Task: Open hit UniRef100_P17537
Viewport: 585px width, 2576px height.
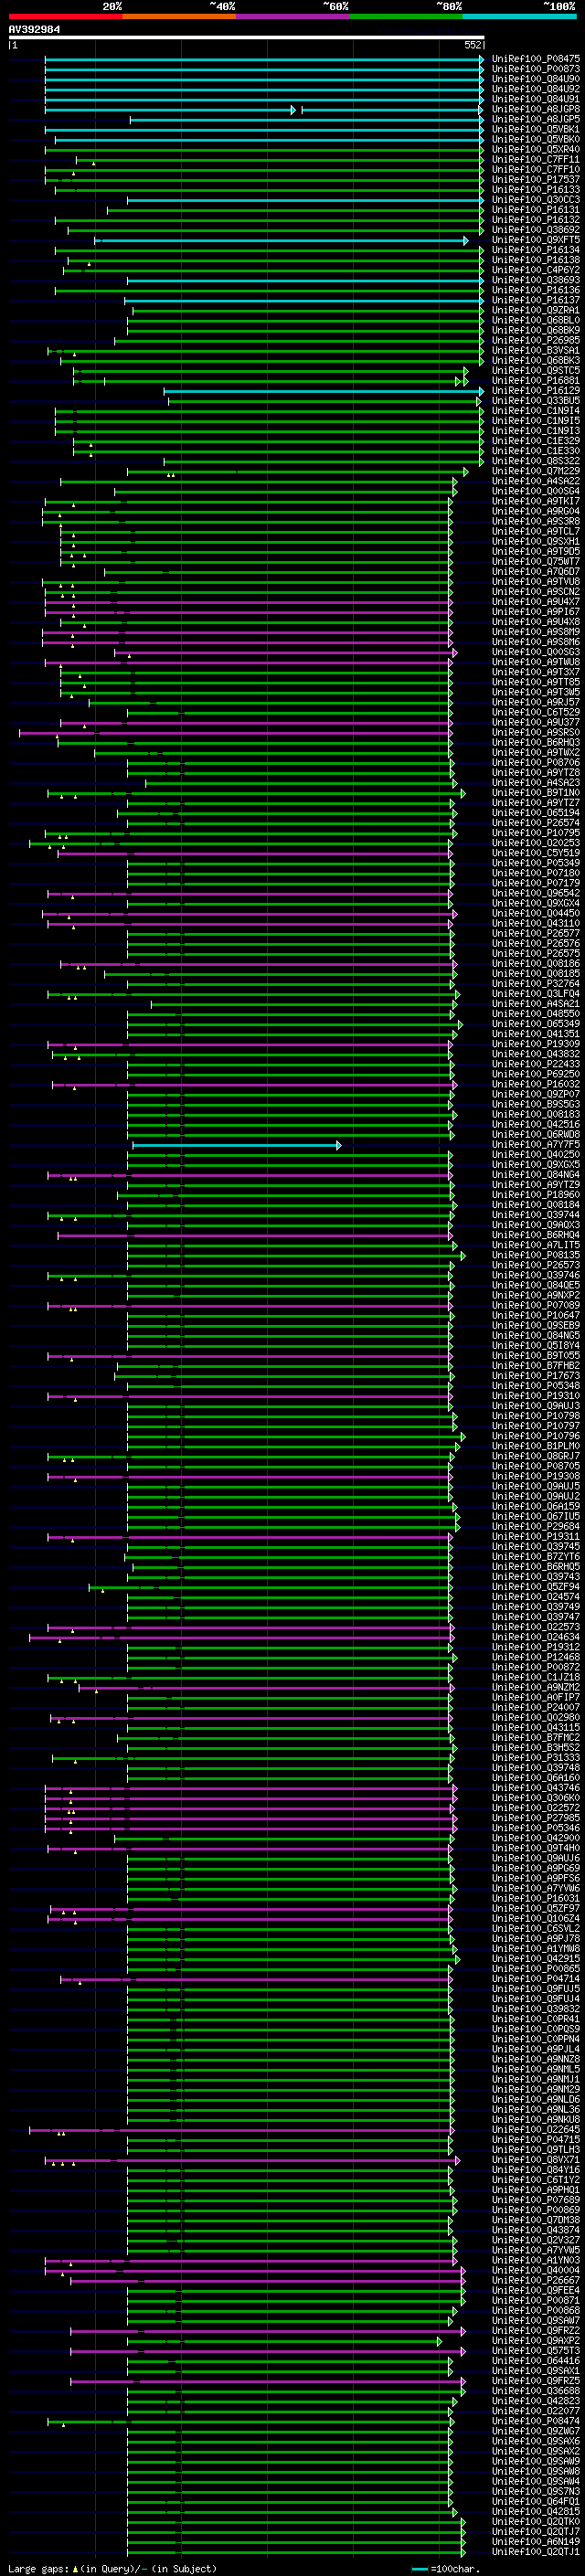Action: 536,179
